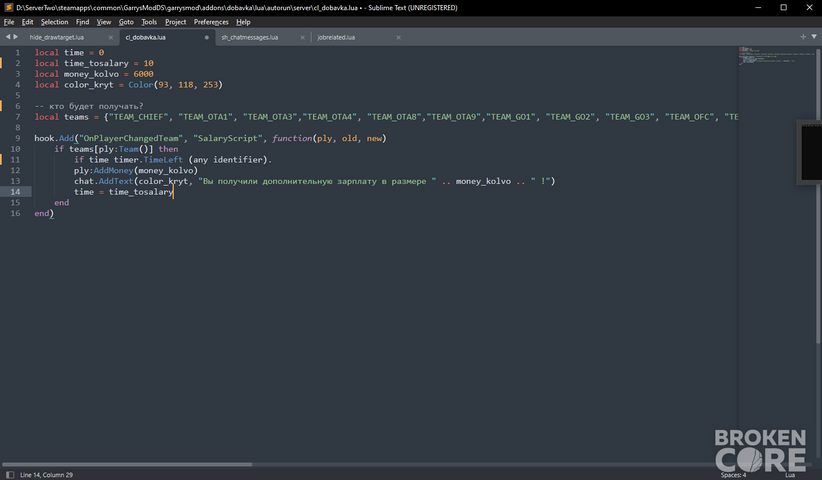This screenshot has height=480, width=822.
Task: Click the Color function on line 4
Action: 140,84
